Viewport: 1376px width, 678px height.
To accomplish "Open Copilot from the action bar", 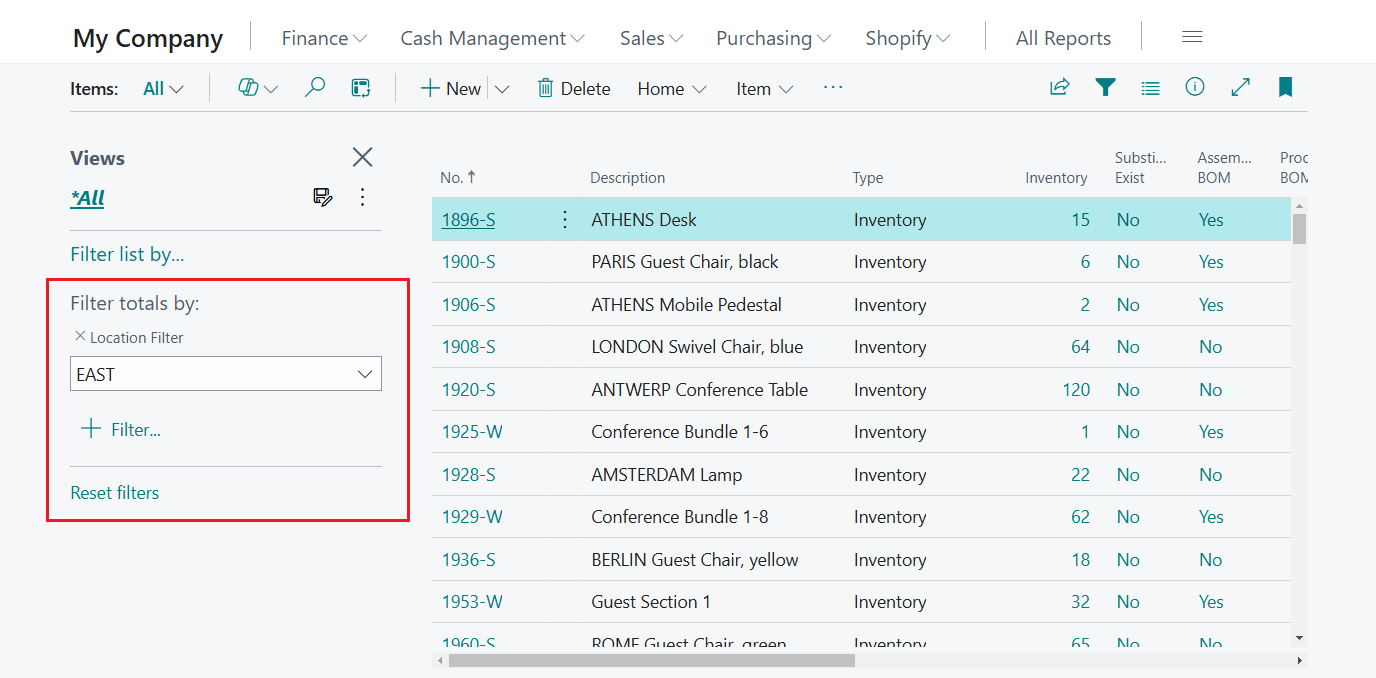I will (250, 88).
